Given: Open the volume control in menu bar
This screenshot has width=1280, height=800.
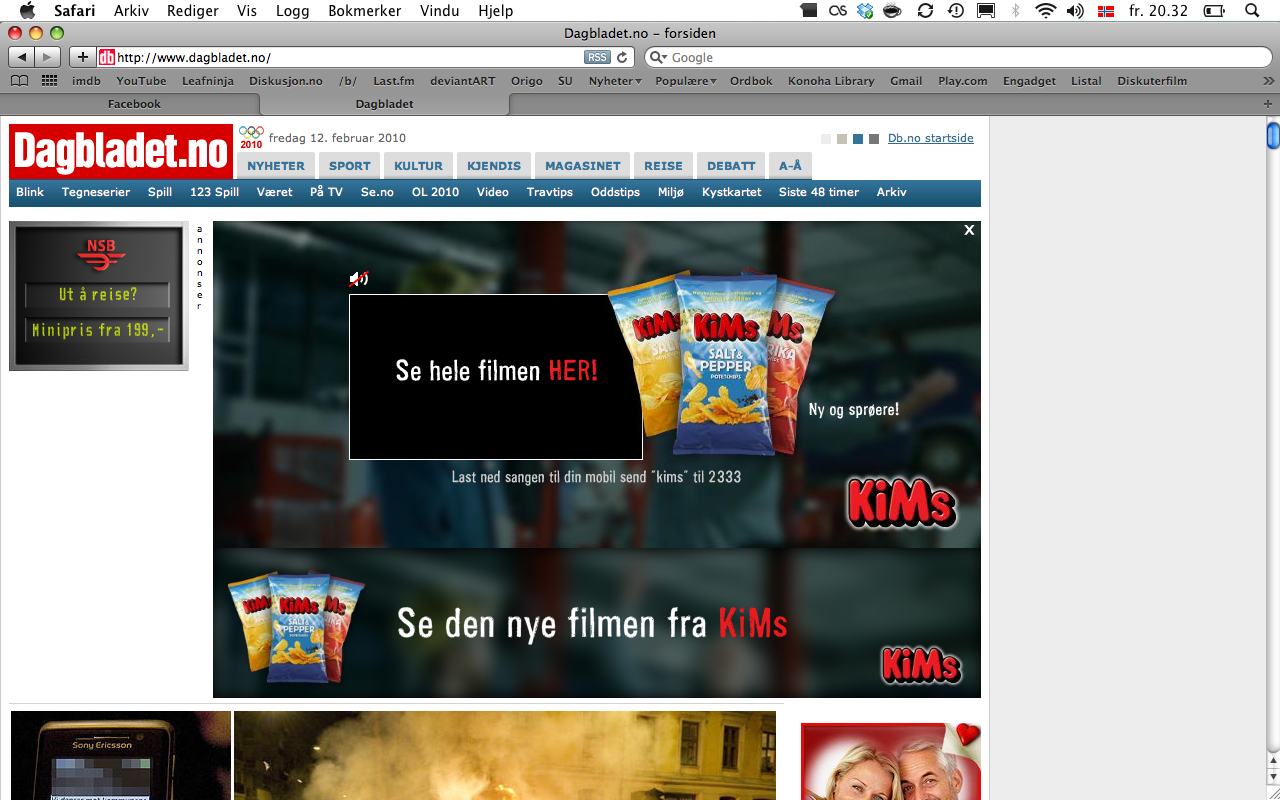Looking at the screenshot, I should click(1075, 10).
